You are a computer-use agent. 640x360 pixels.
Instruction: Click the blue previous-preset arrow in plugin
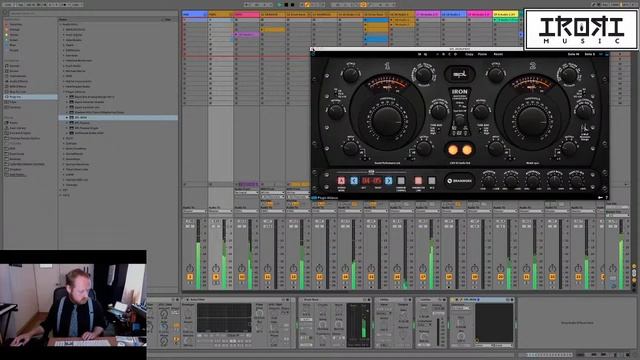pos(354,181)
